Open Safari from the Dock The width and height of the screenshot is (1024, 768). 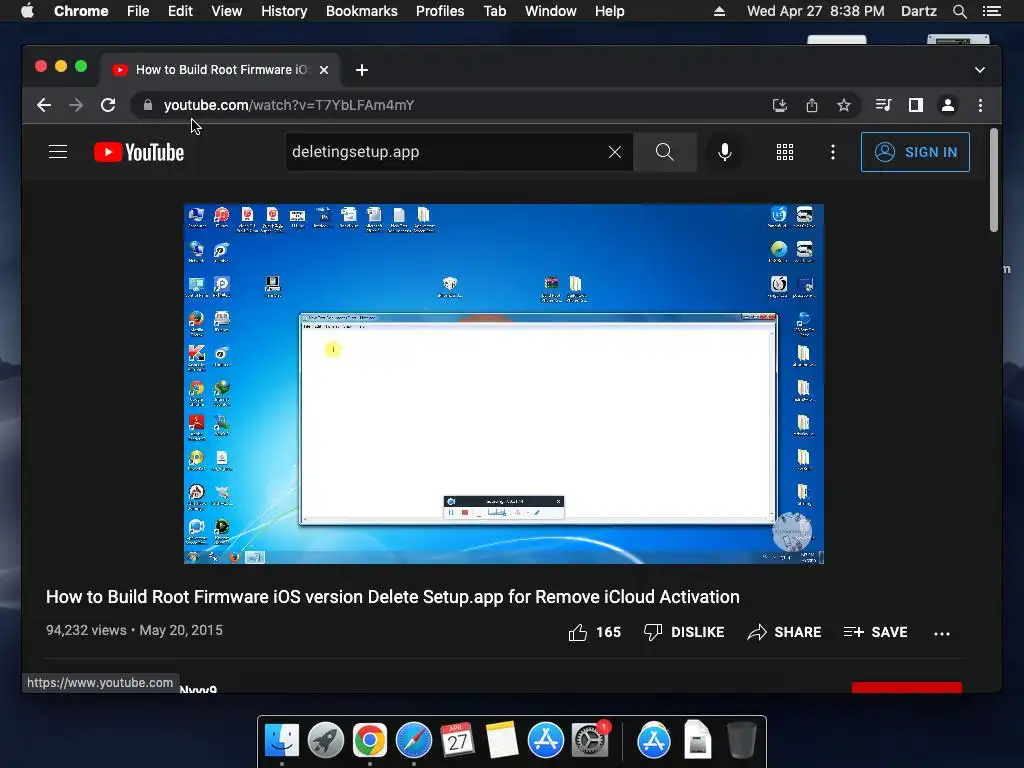(413, 741)
